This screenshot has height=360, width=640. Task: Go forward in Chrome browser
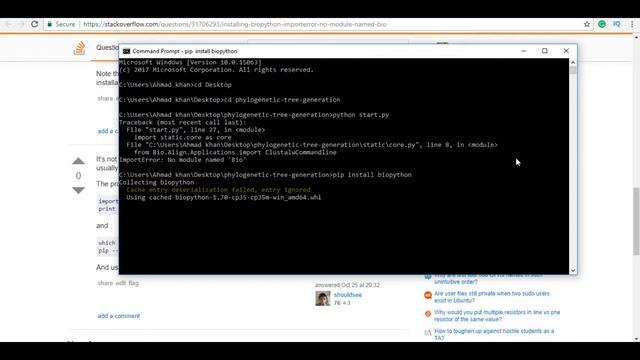[x=21, y=24]
